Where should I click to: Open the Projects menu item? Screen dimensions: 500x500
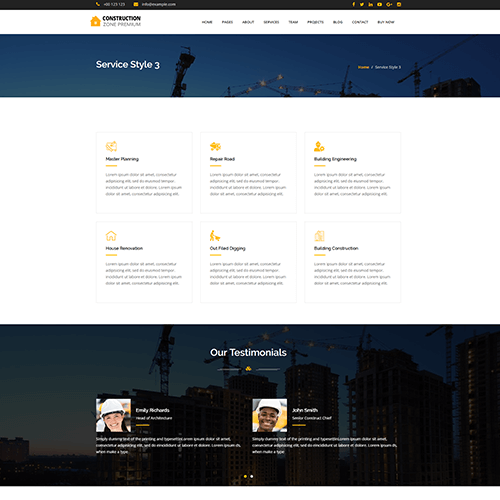tap(315, 22)
